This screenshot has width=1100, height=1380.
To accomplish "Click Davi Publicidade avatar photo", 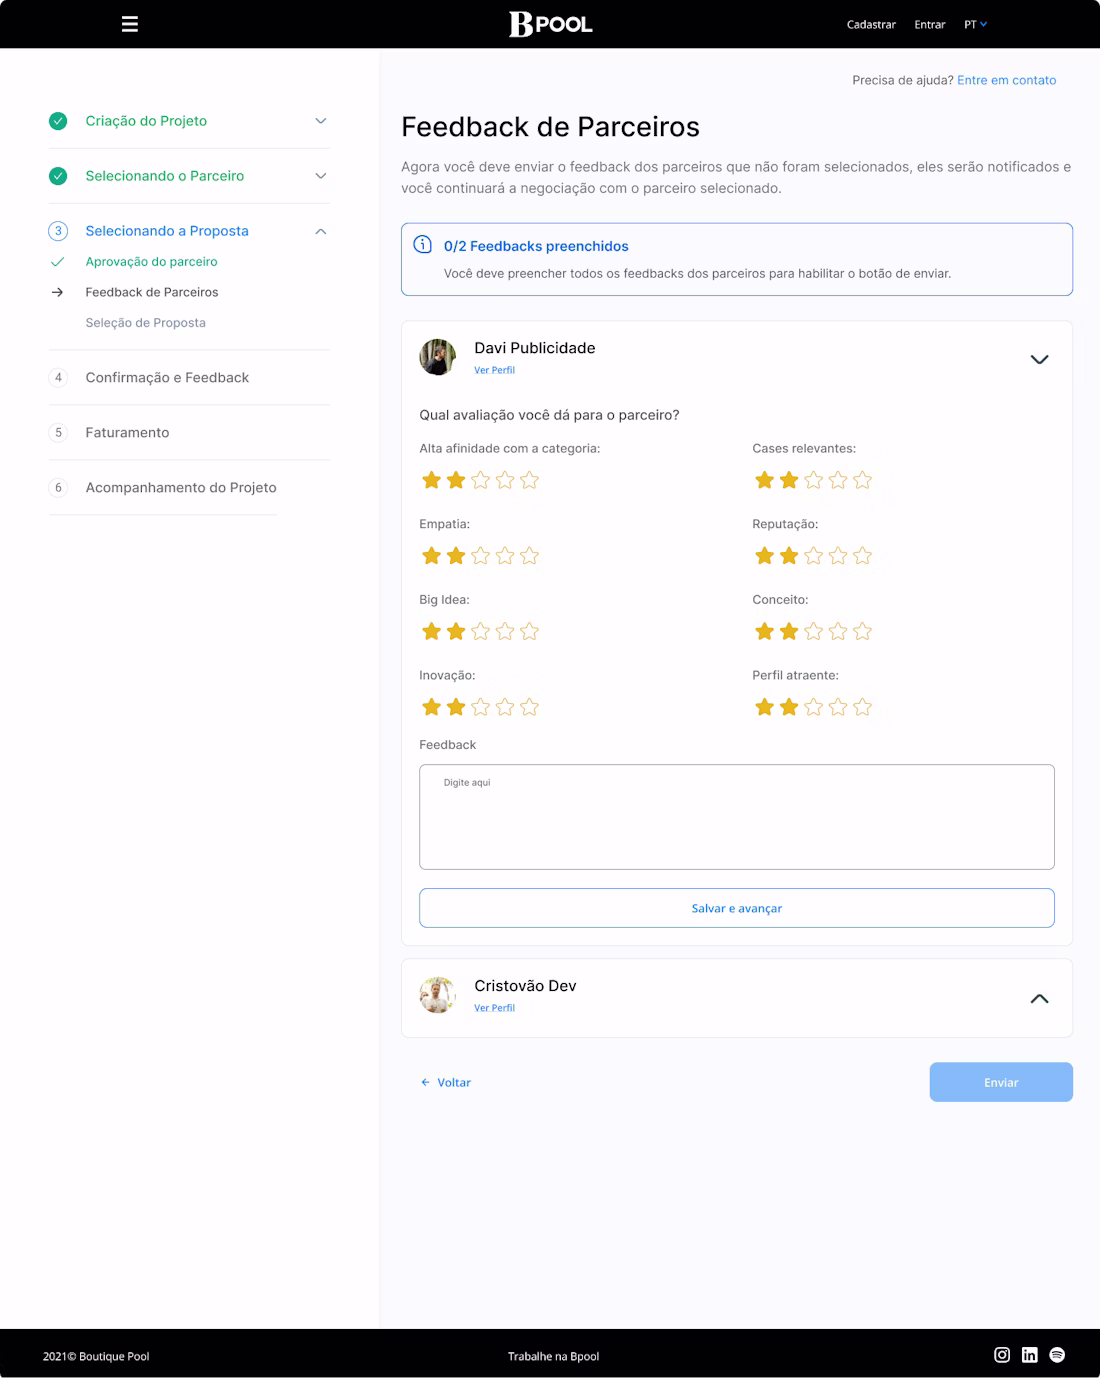I will click(x=437, y=357).
